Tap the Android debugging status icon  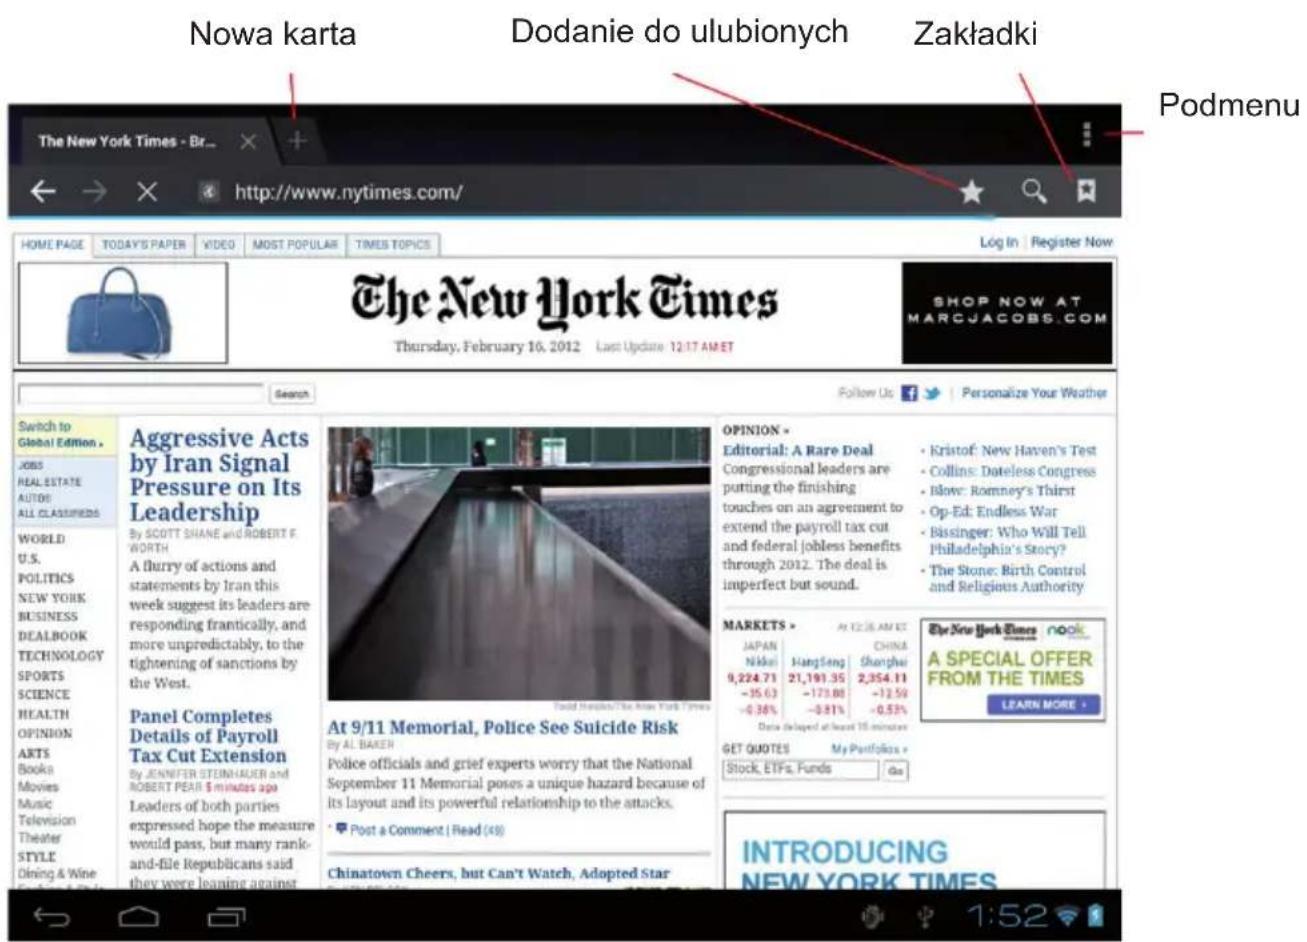pos(873,917)
